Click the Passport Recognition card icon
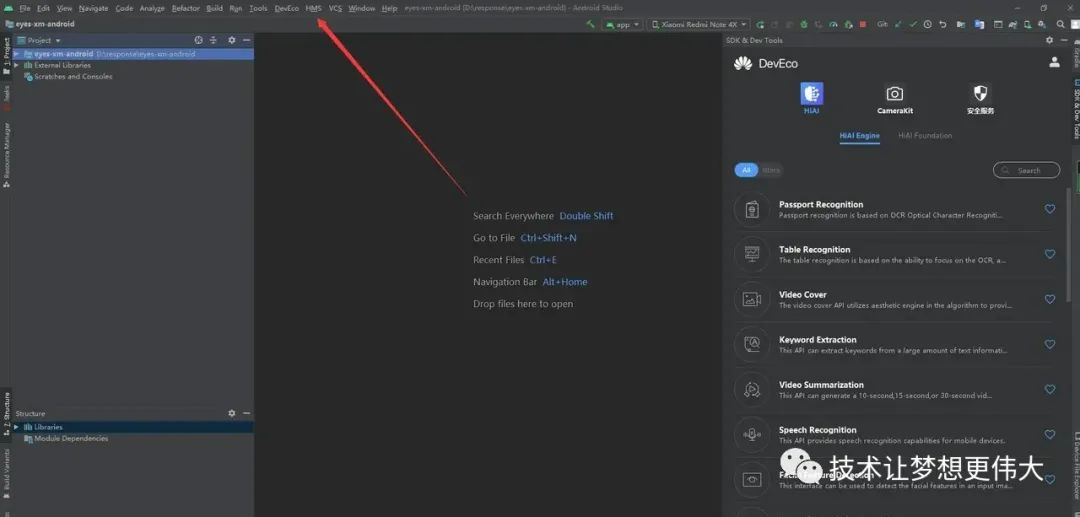 coord(751,209)
